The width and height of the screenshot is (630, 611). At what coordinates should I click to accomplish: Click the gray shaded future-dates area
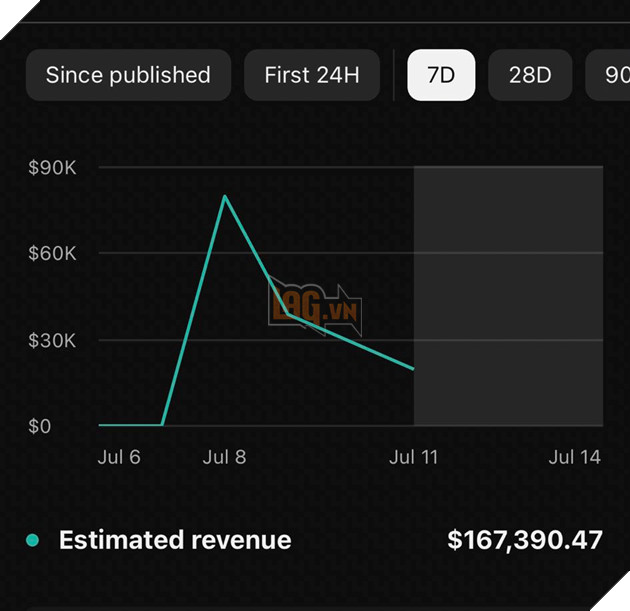(x=508, y=295)
